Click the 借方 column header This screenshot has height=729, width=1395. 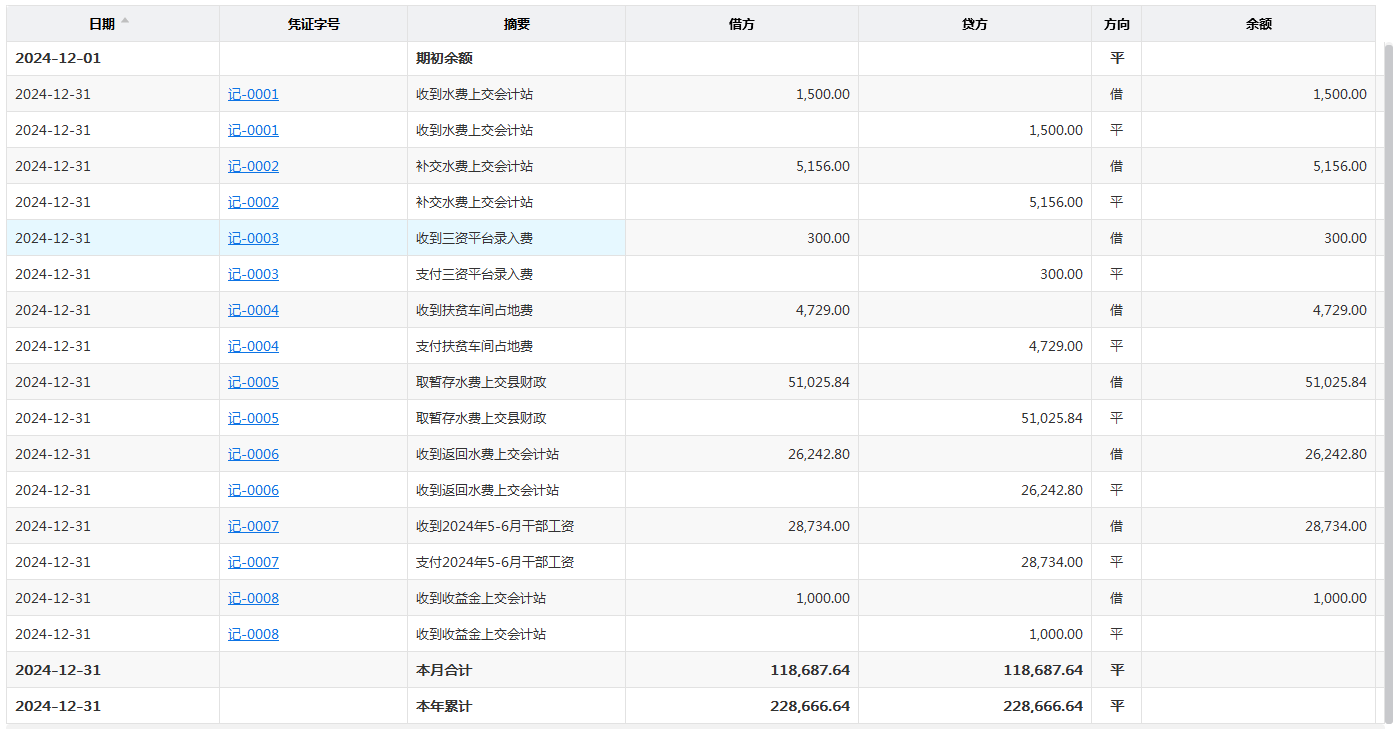(741, 24)
